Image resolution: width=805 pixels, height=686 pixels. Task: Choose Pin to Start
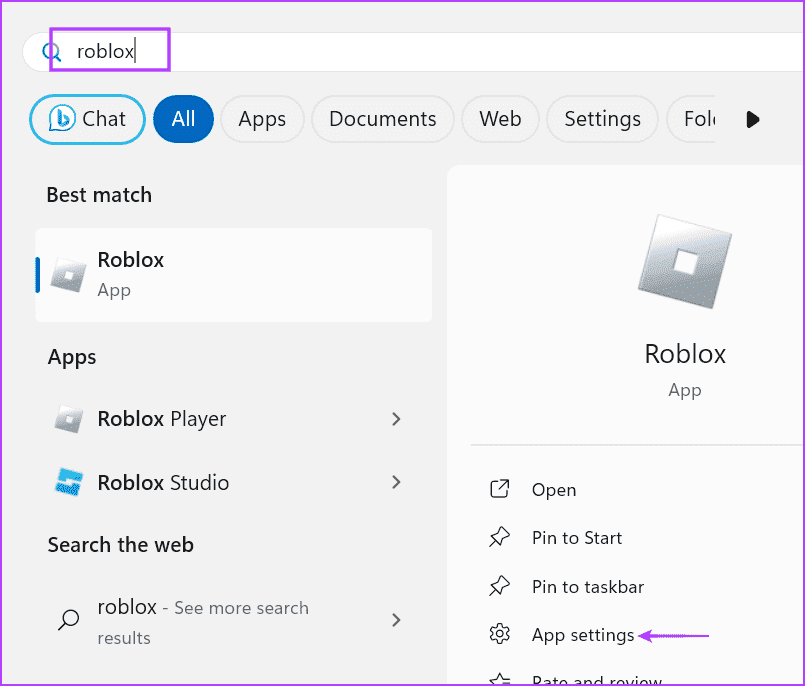577,538
